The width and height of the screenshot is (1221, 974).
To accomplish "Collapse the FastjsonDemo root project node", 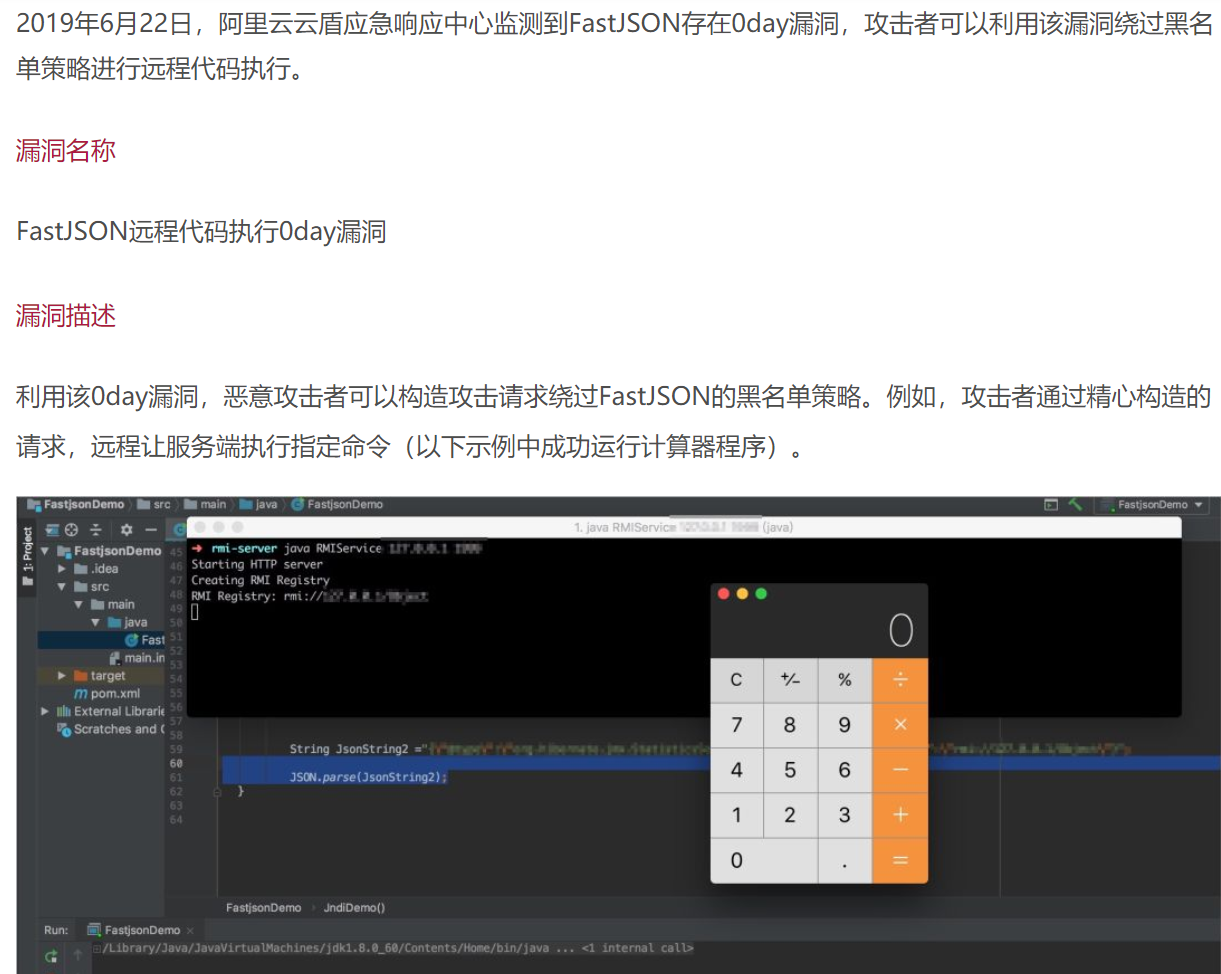I will [x=45, y=551].
